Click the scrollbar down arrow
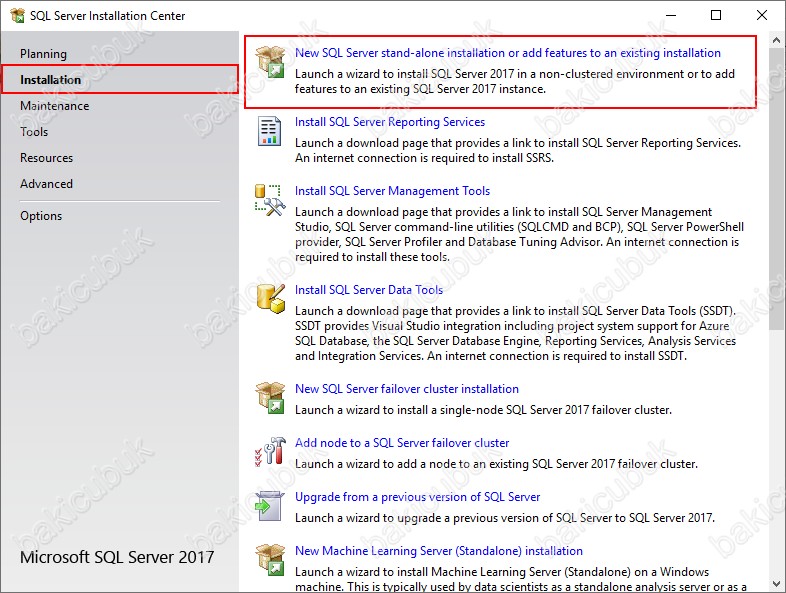This screenshot has width=786, height=593. (x=777, y=584)
